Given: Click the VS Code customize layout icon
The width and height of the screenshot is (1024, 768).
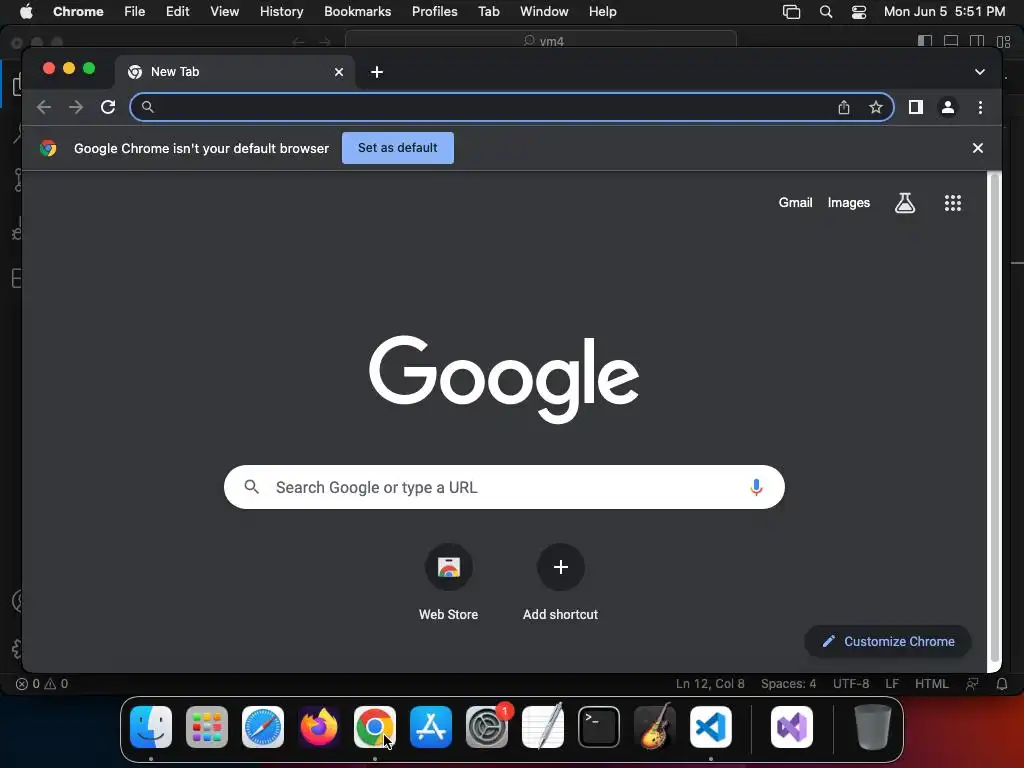Looking at the screenshot, I should pyautogui.click(x=1004, y=41).
